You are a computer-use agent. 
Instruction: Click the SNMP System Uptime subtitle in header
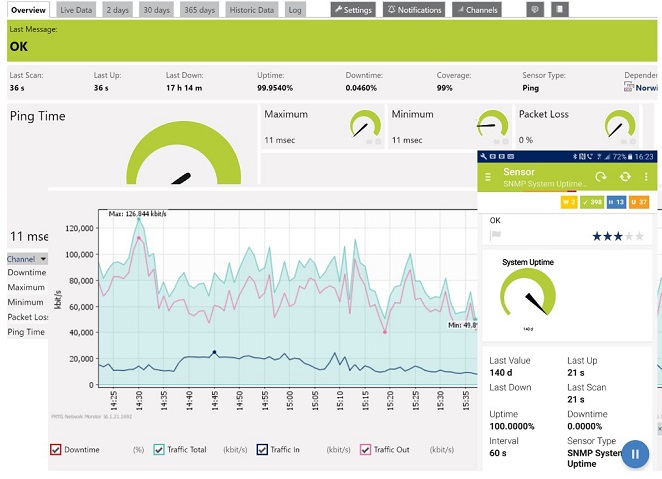tap(545, 184)
